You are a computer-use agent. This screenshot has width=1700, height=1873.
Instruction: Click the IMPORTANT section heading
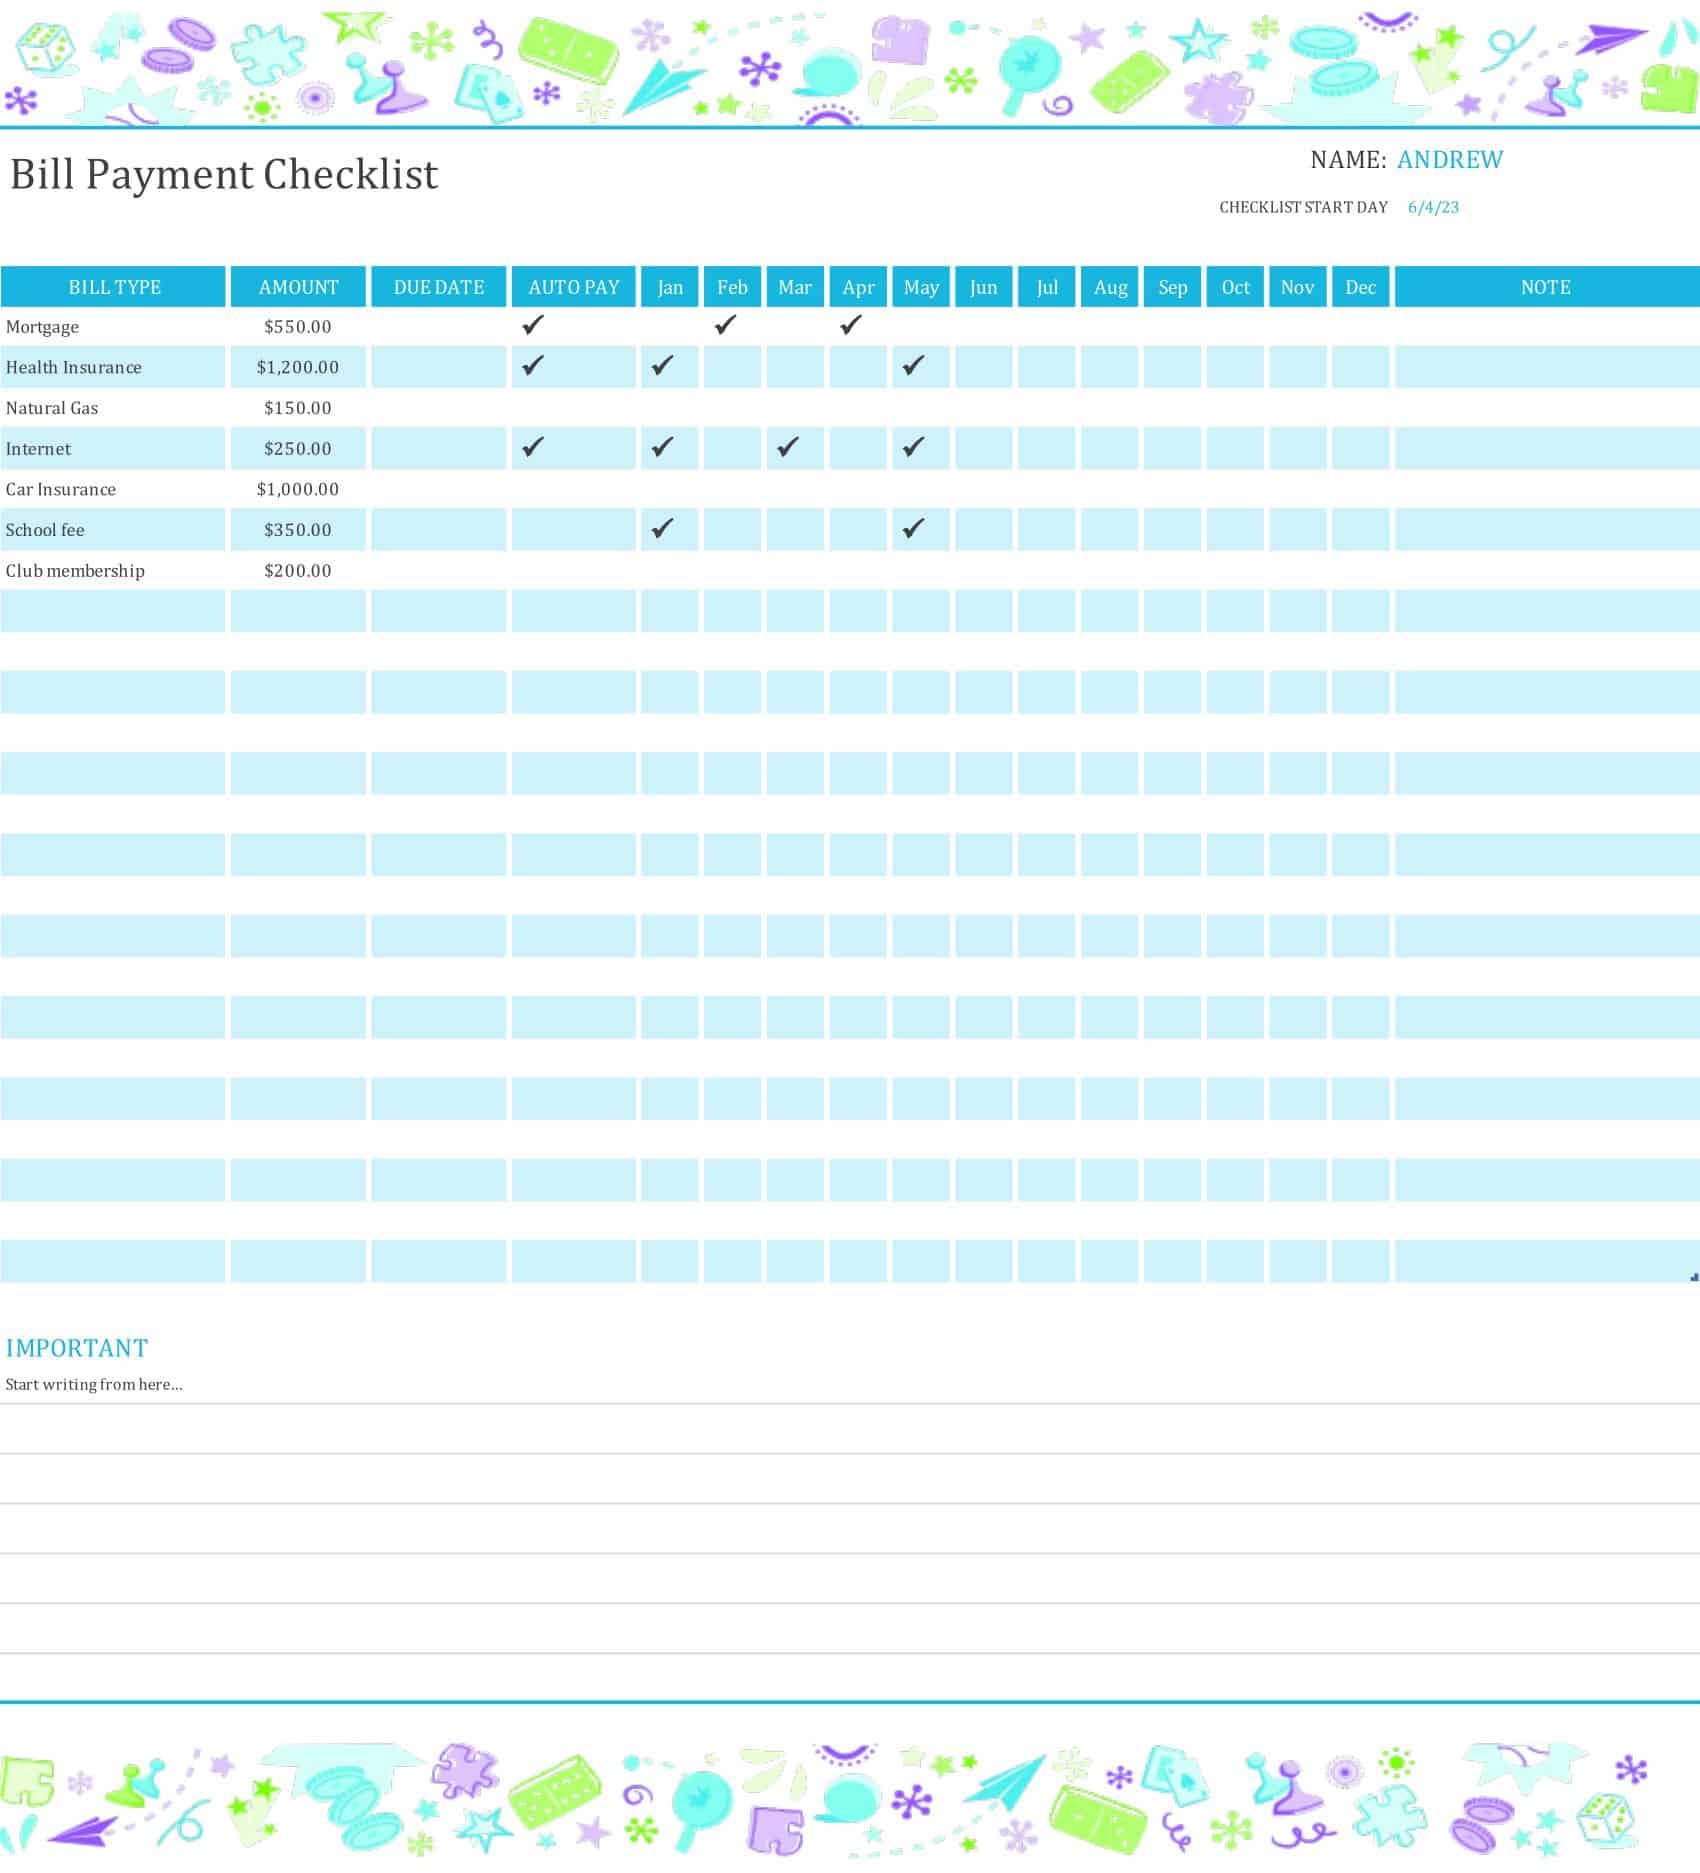77,1348
